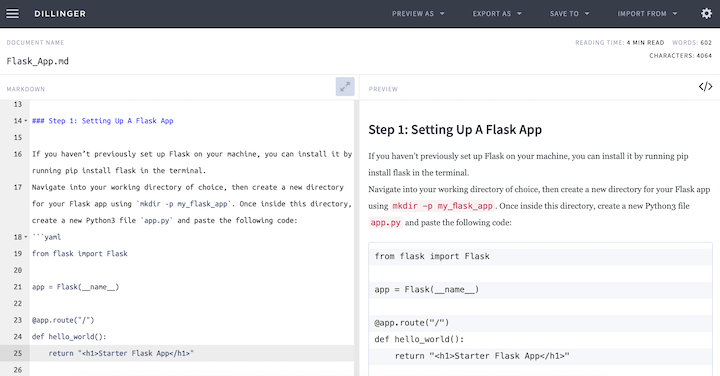This screenshot has width=720, height=376.
Task: Click the characters count 4064 stat
Action: (681, 56)
